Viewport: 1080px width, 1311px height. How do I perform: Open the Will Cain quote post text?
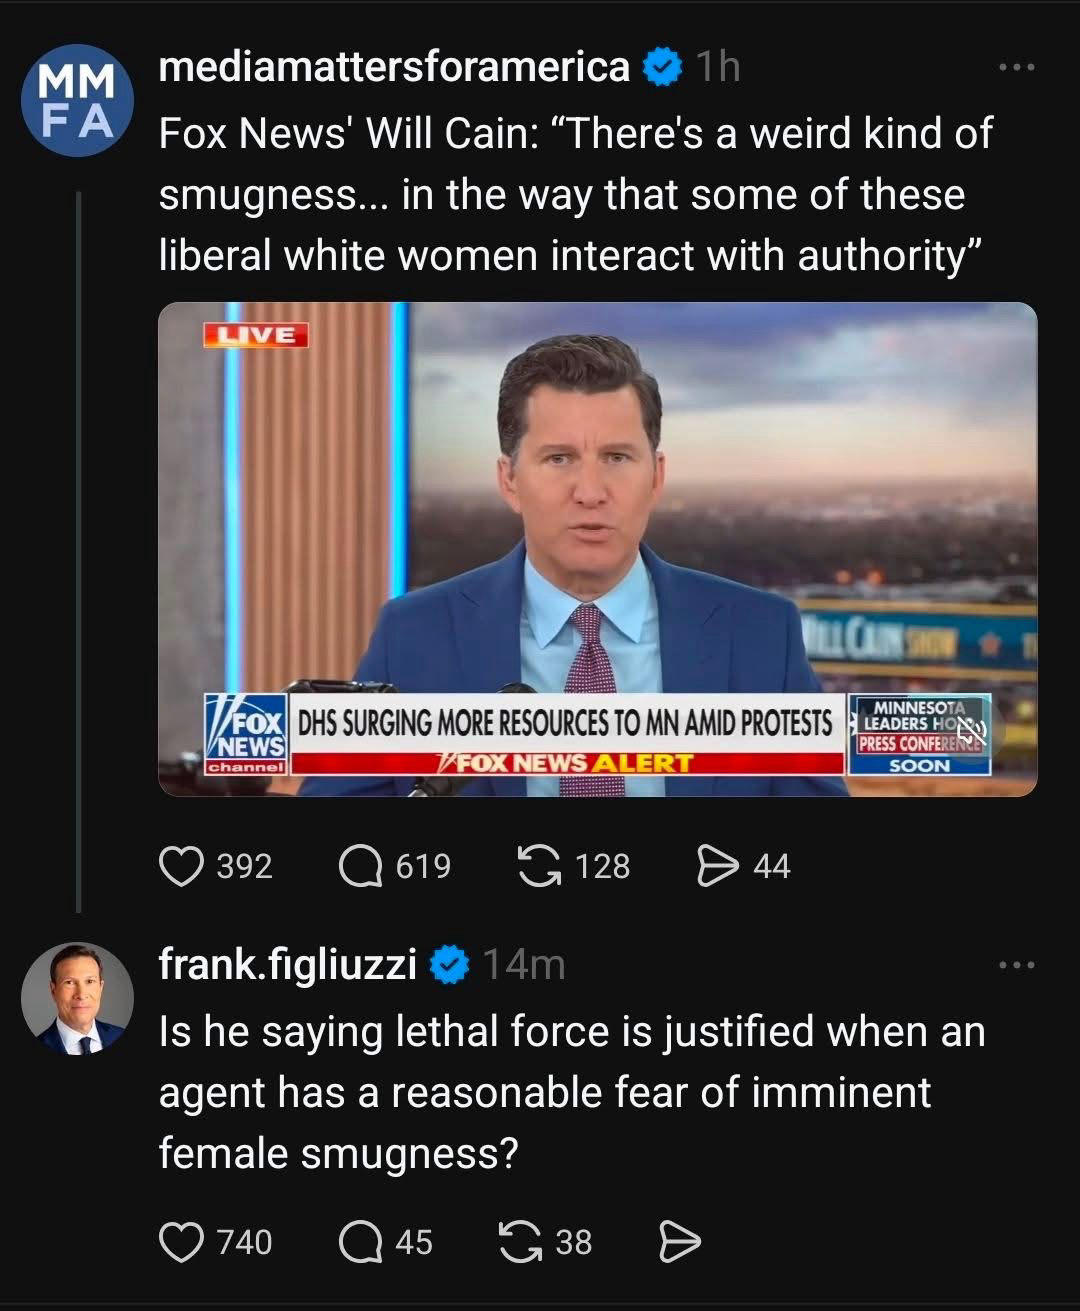(575, 194)
